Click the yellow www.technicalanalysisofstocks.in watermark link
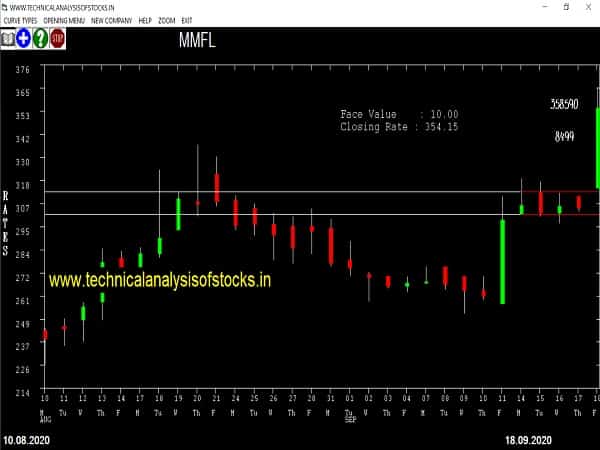 160,281
